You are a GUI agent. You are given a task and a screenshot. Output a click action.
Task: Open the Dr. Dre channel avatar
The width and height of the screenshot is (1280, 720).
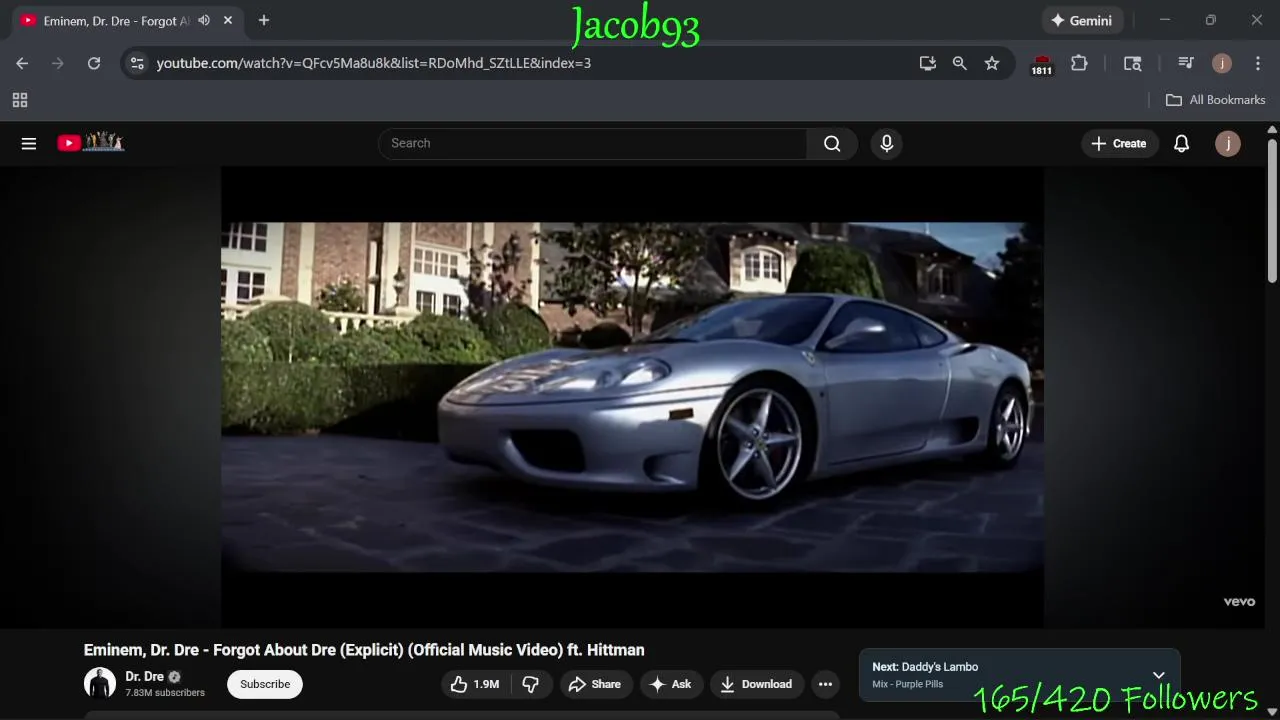coord(100,683)
